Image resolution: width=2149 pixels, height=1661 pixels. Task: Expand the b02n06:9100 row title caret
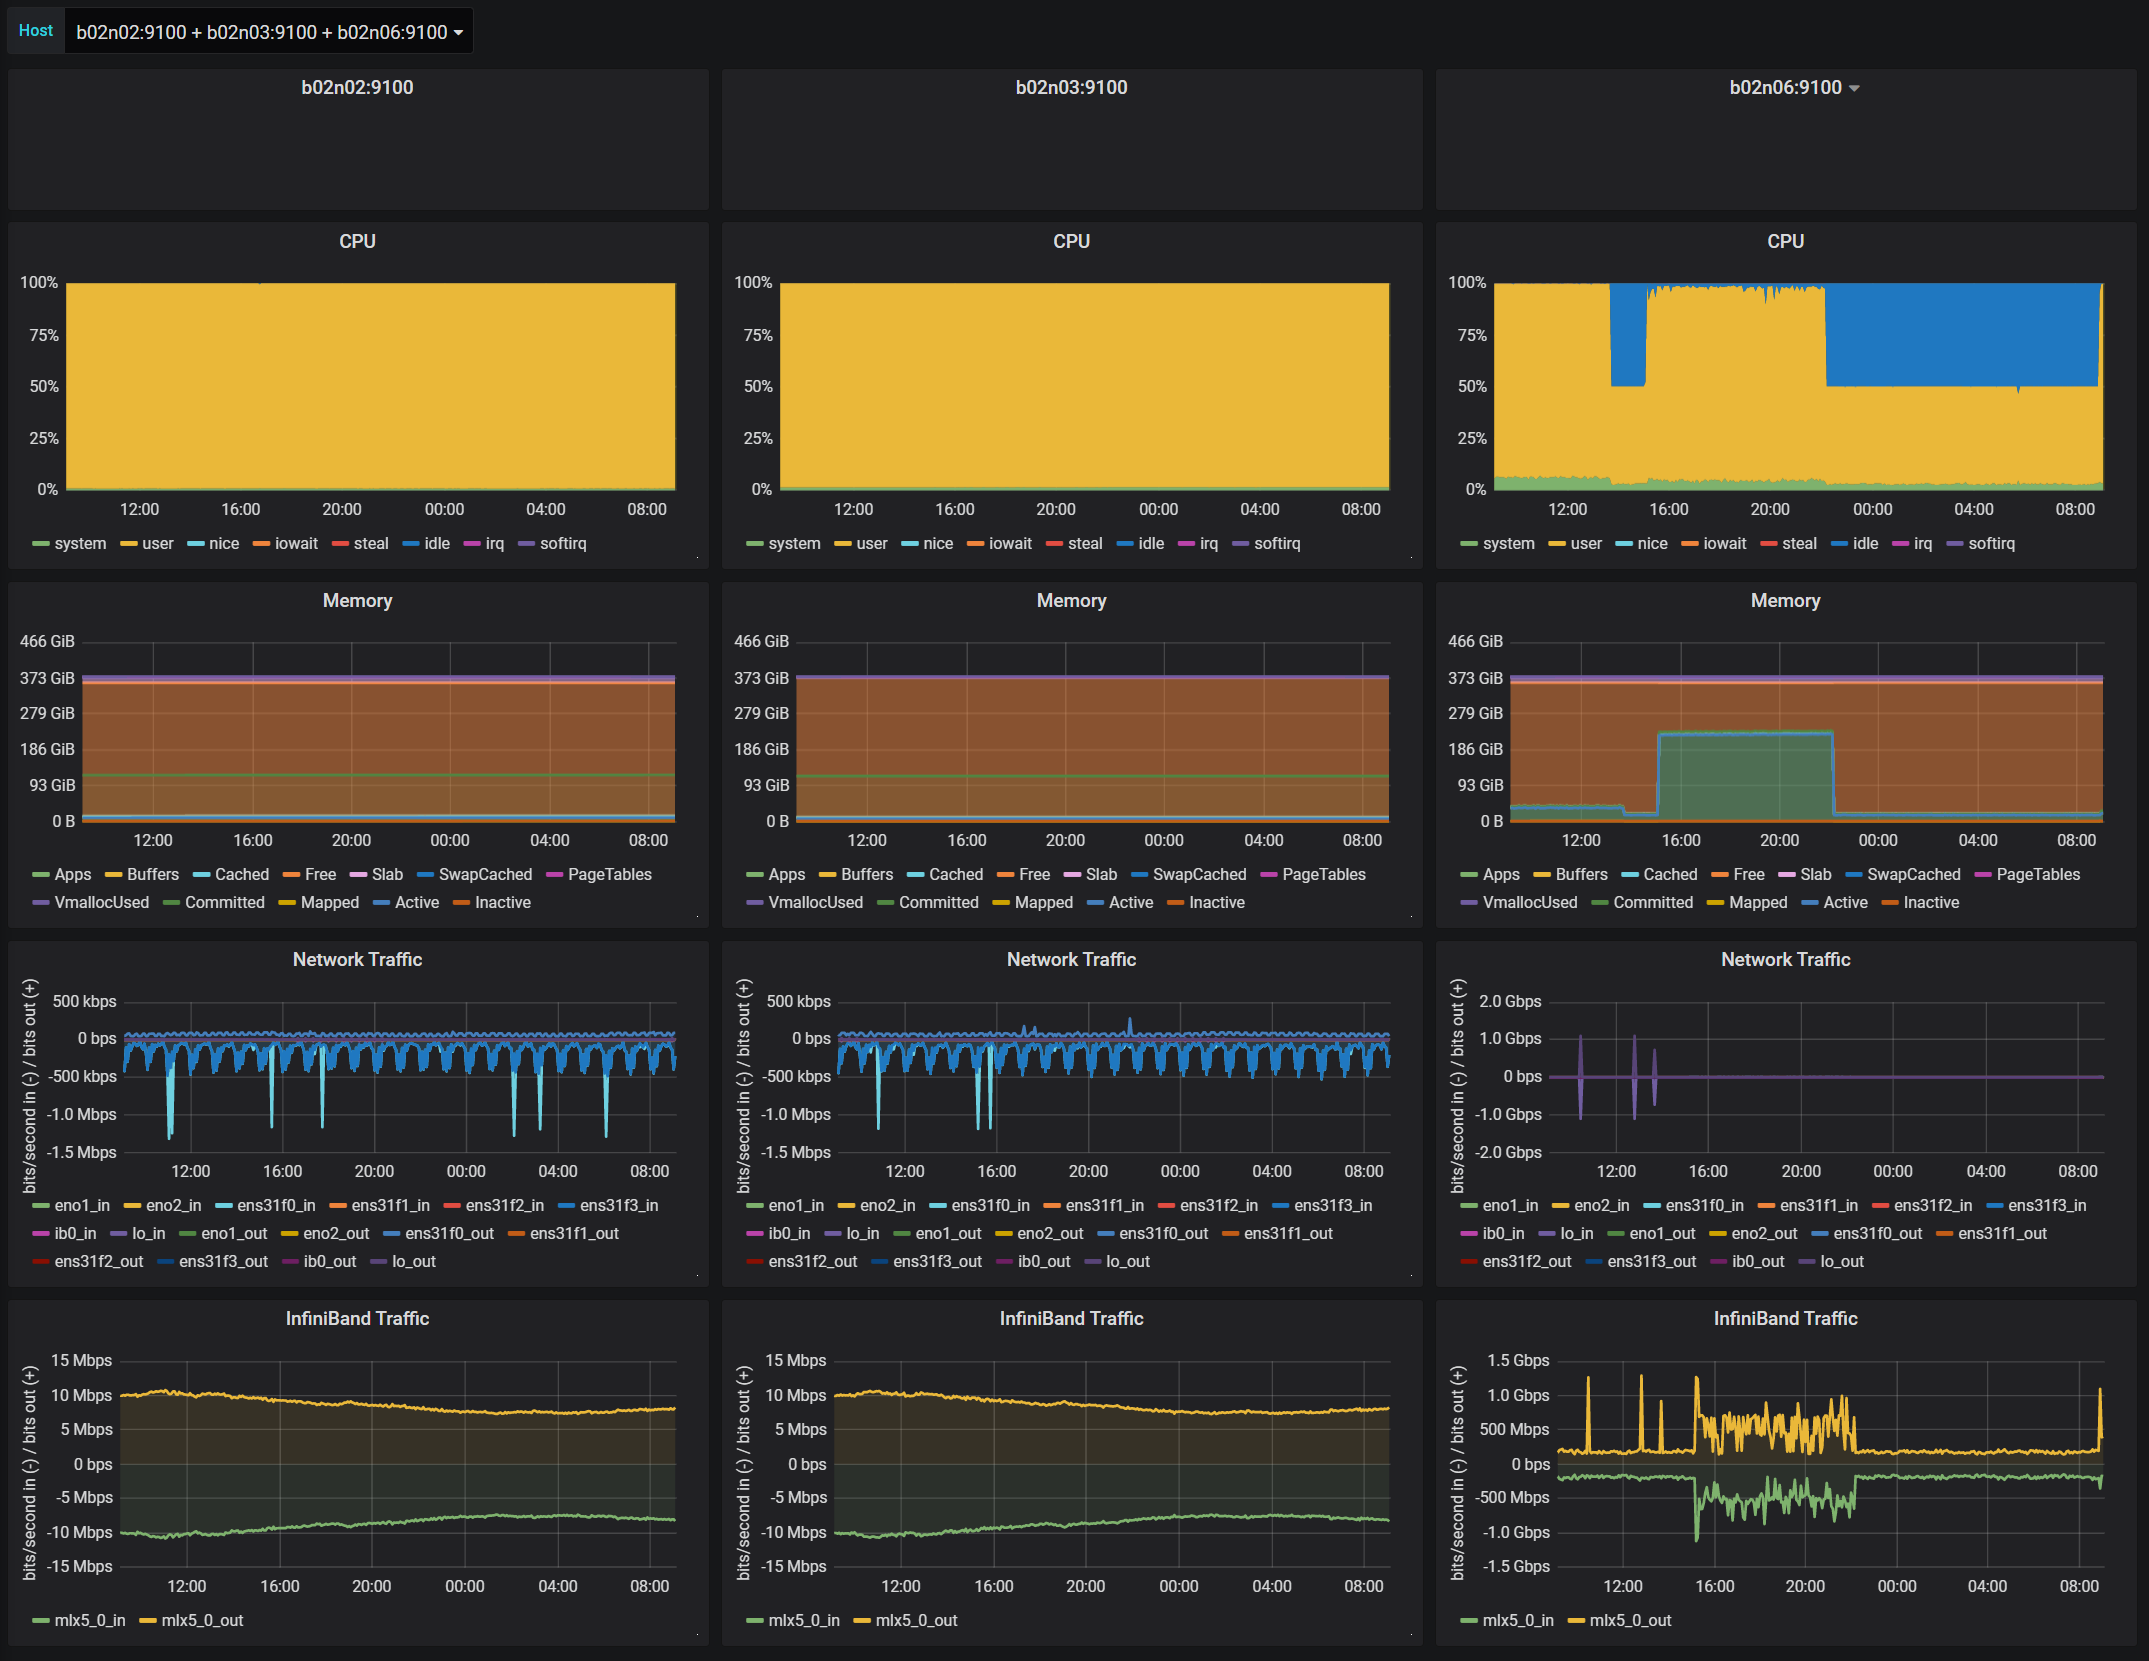pyautogui.click(x=1854, y=88)
